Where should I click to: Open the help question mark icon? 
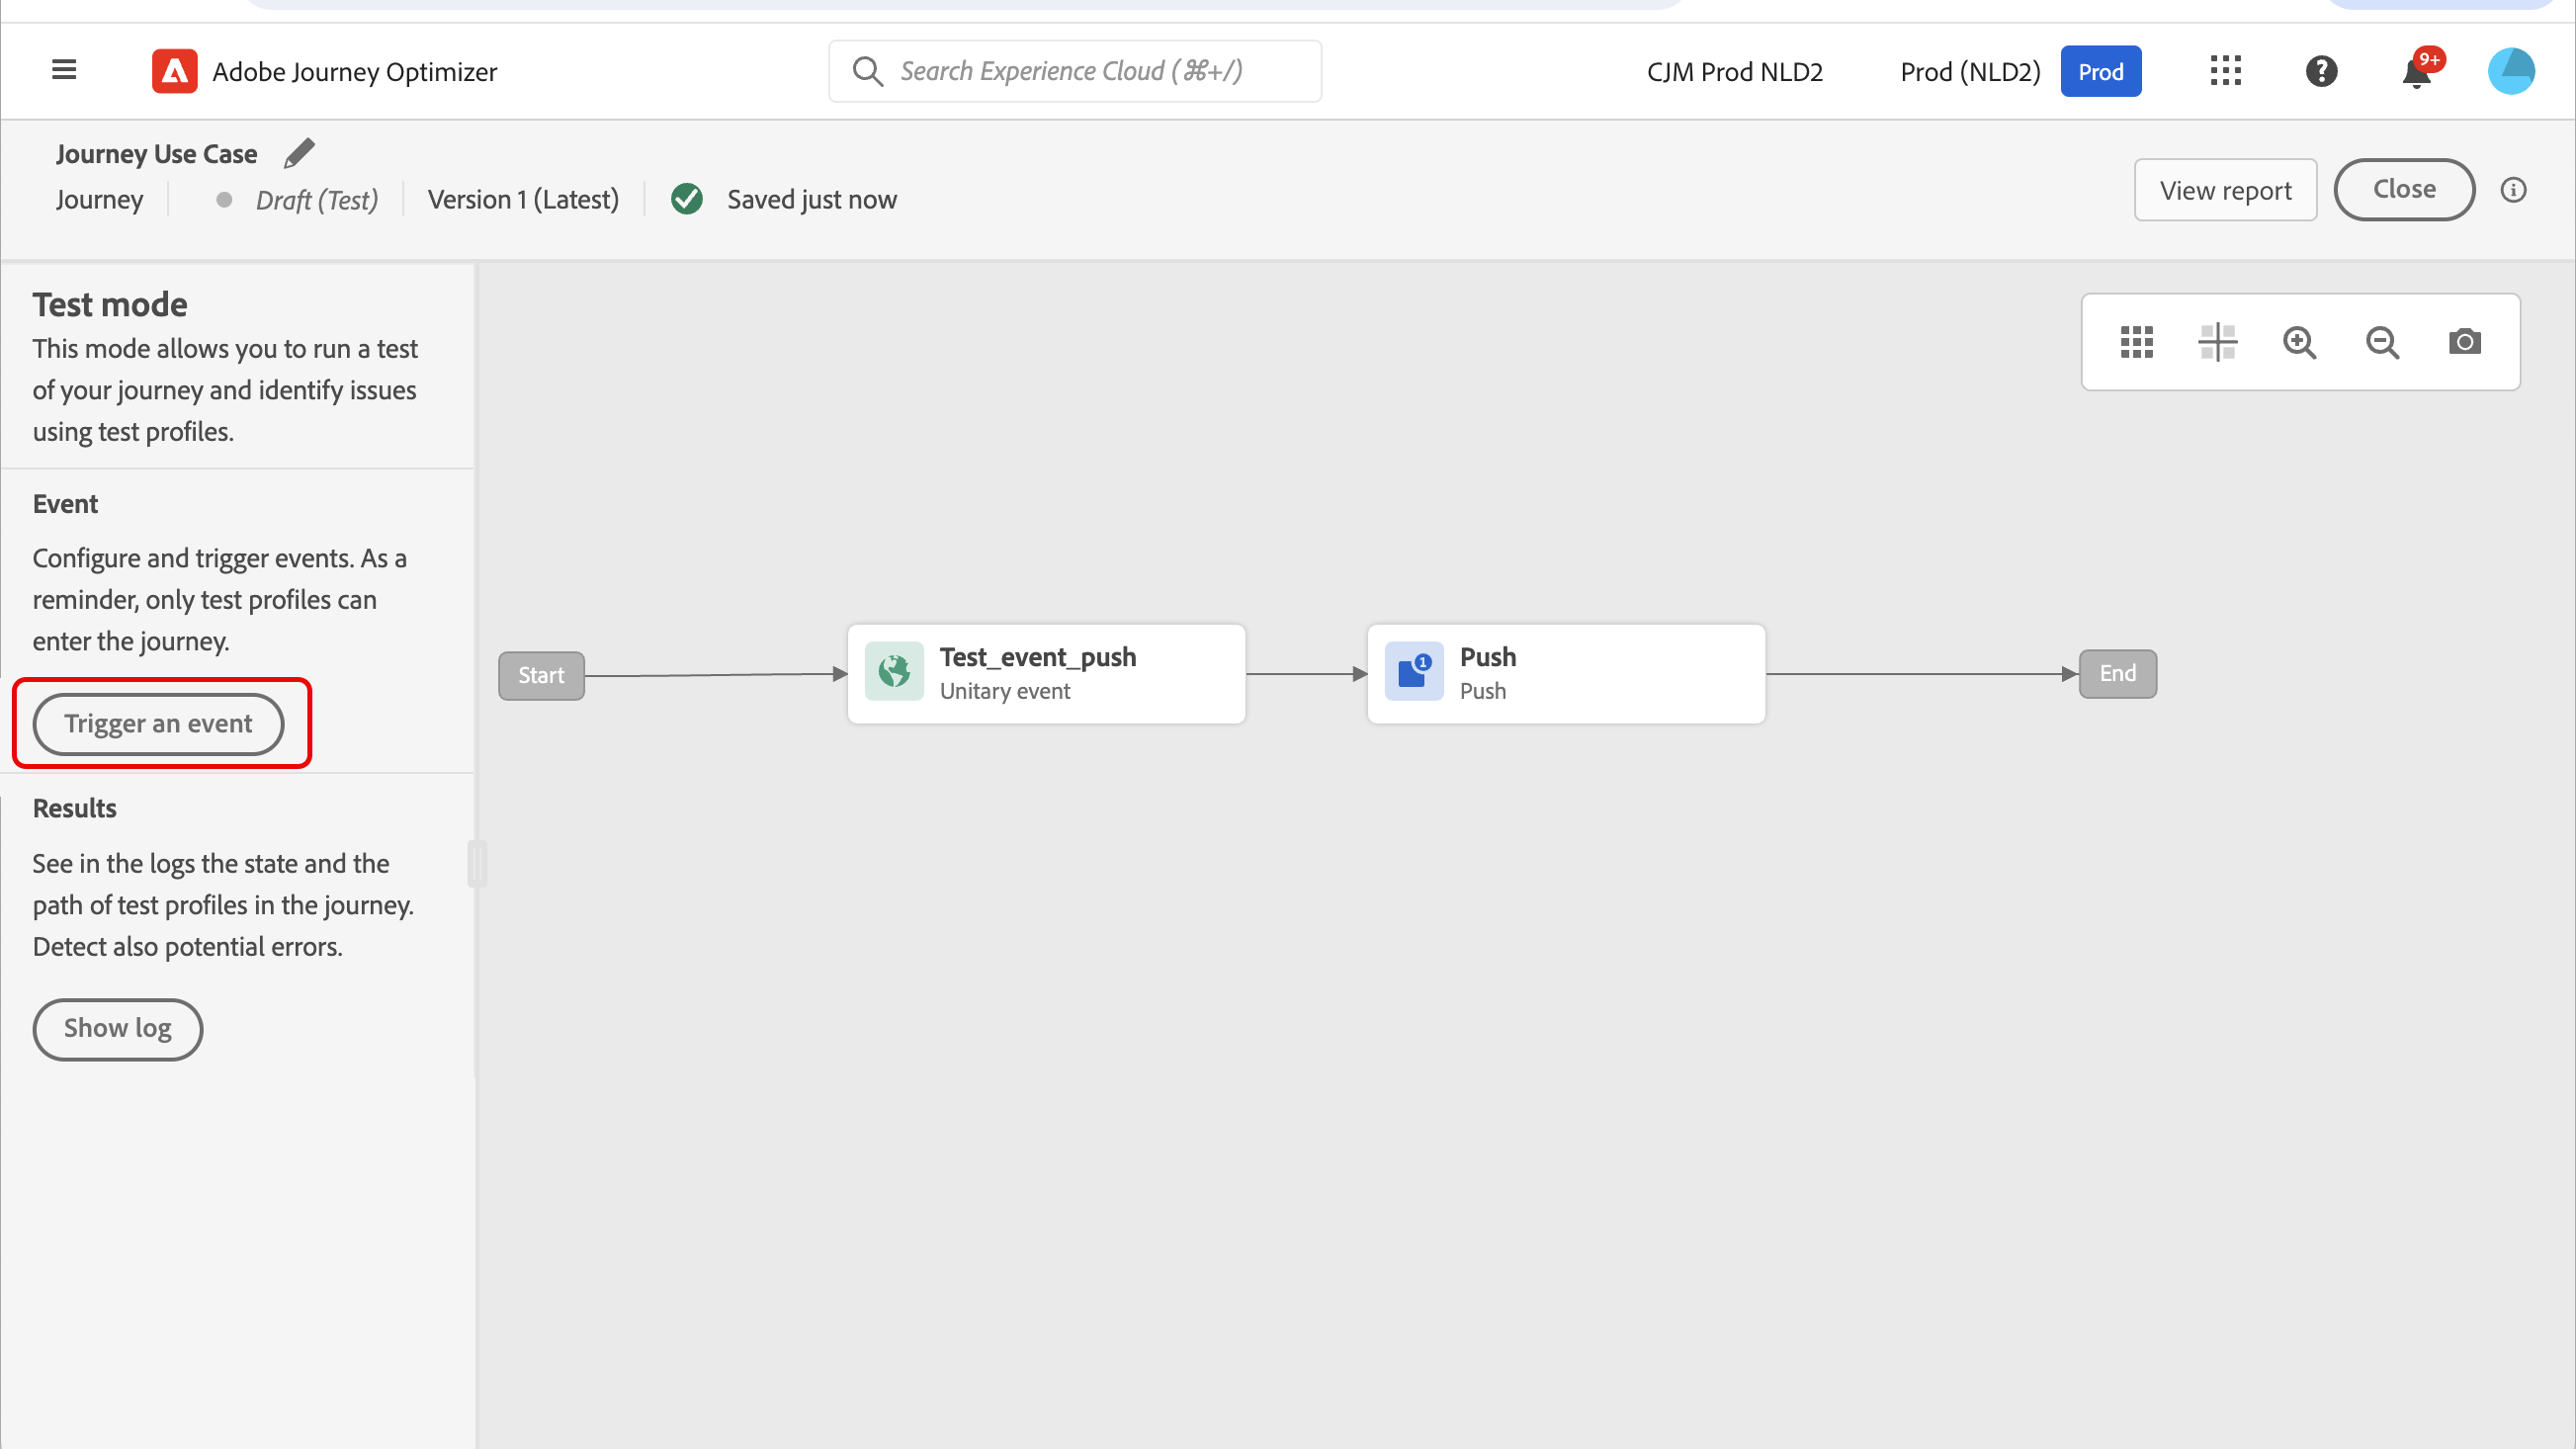[2321, 71]
